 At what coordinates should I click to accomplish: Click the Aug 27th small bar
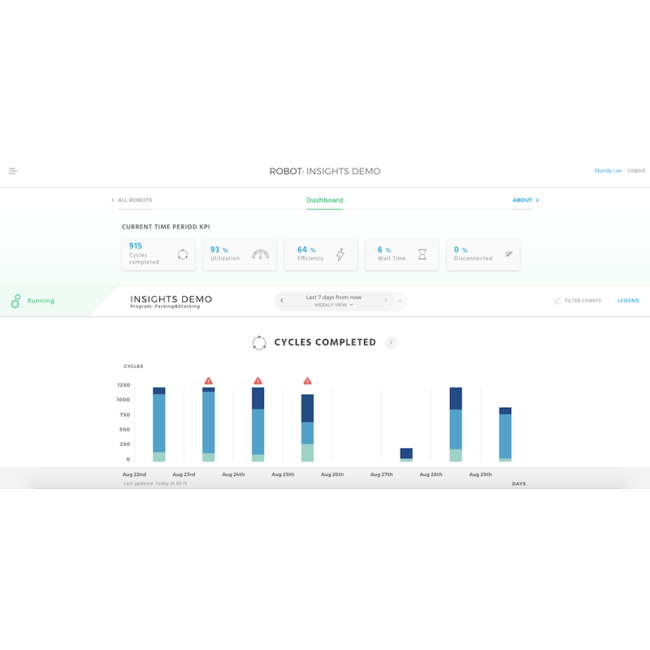click(406, 455)
